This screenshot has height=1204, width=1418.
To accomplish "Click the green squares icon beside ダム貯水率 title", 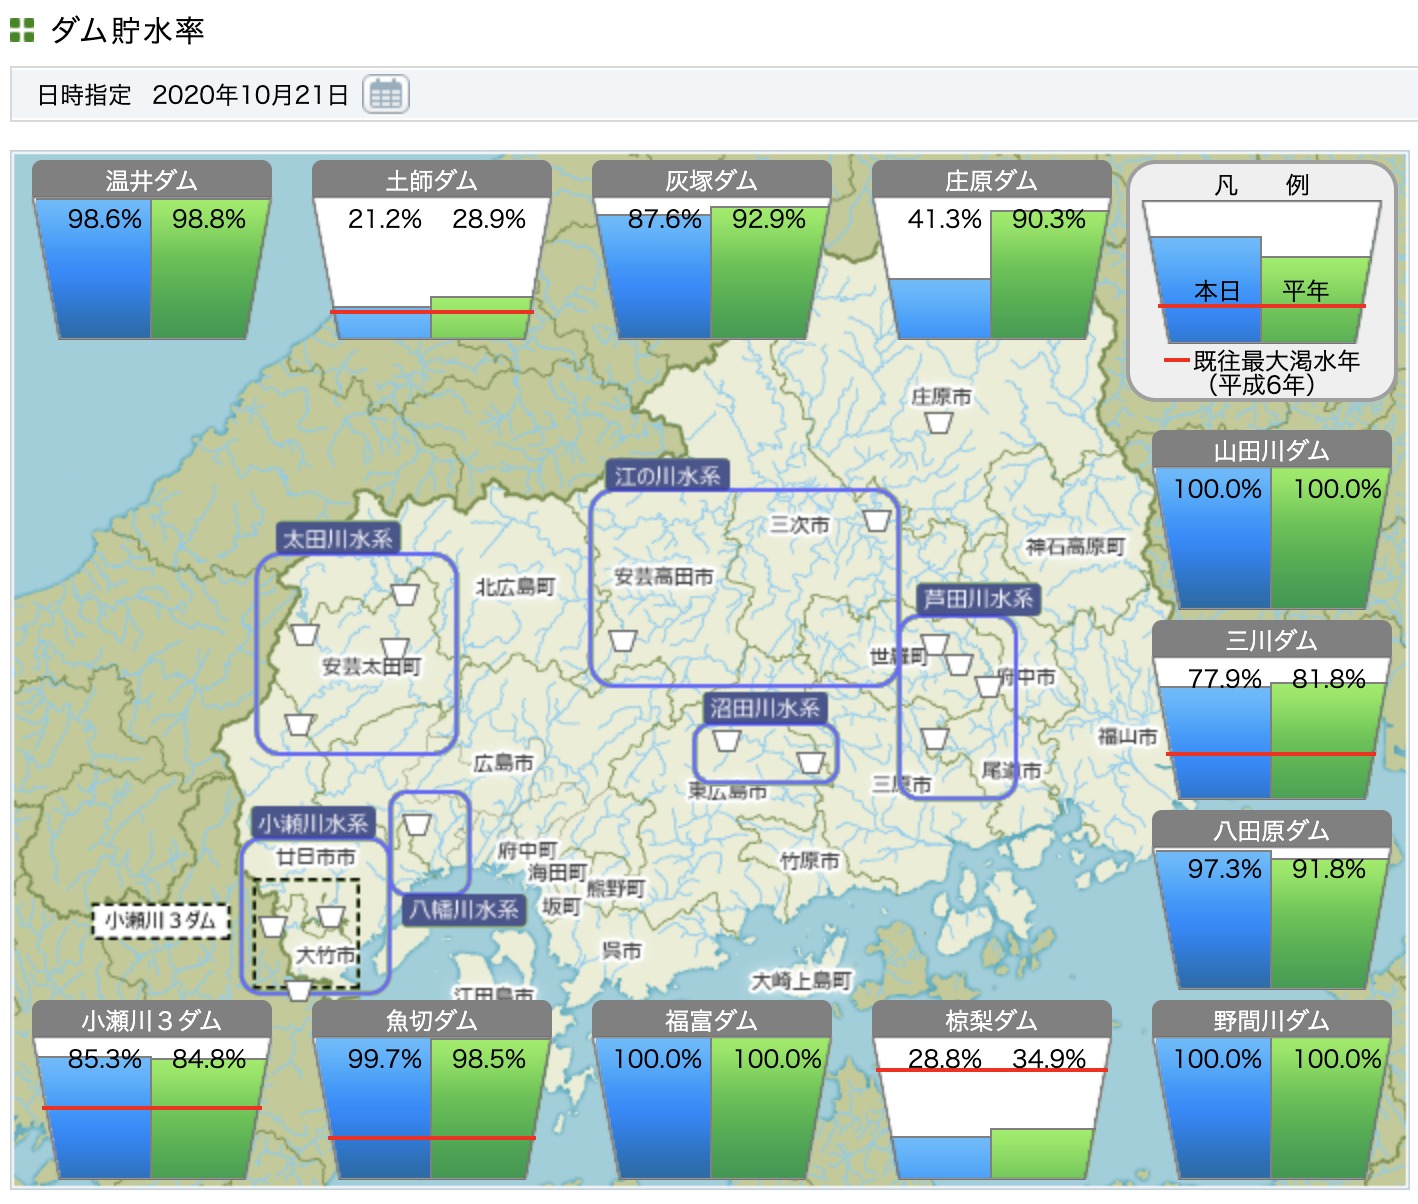I will click(x=22, y=30).
